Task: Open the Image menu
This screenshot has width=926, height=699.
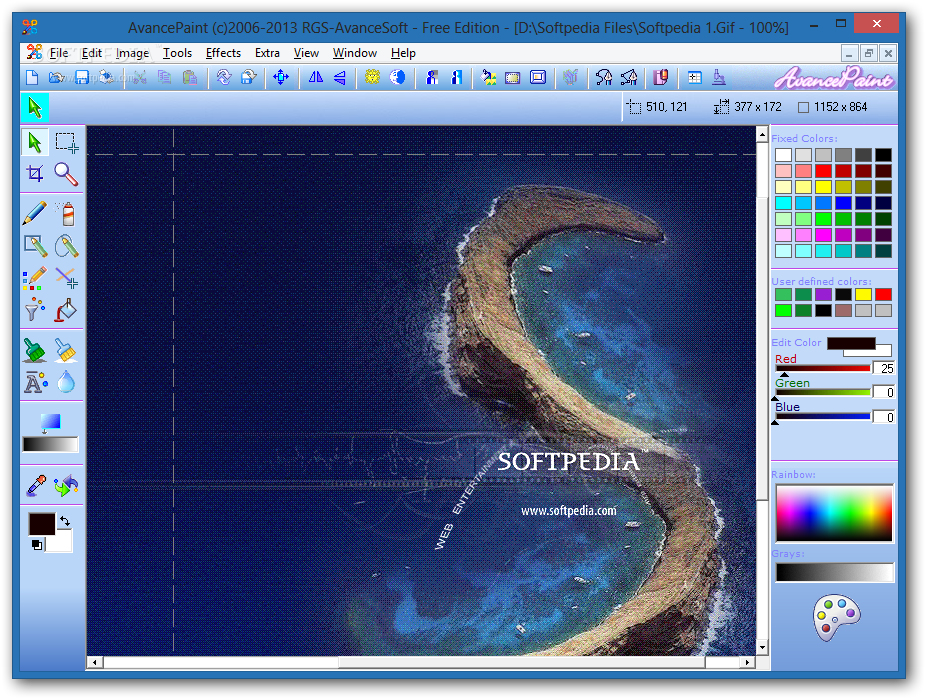Action: coord(132,53)
